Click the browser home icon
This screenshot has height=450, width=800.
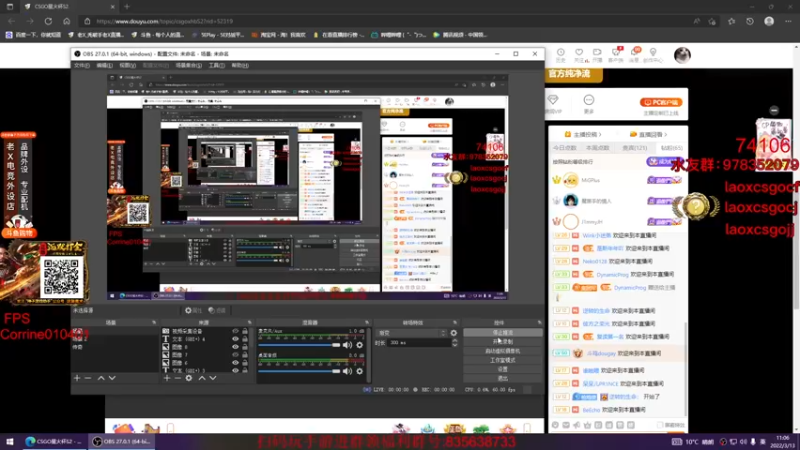pyautogui.click(x=66, y=21)
